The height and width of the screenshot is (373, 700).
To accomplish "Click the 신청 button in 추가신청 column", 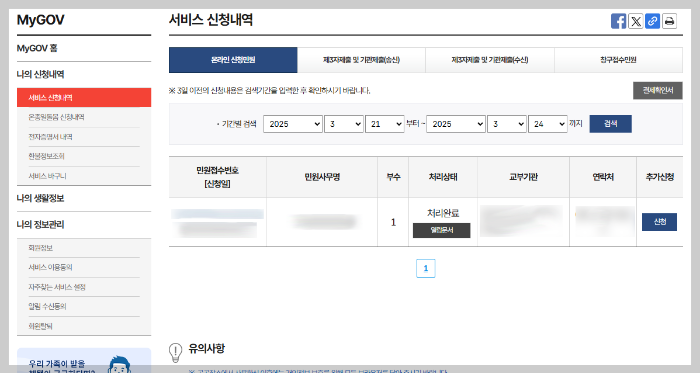I will point(659,222).
